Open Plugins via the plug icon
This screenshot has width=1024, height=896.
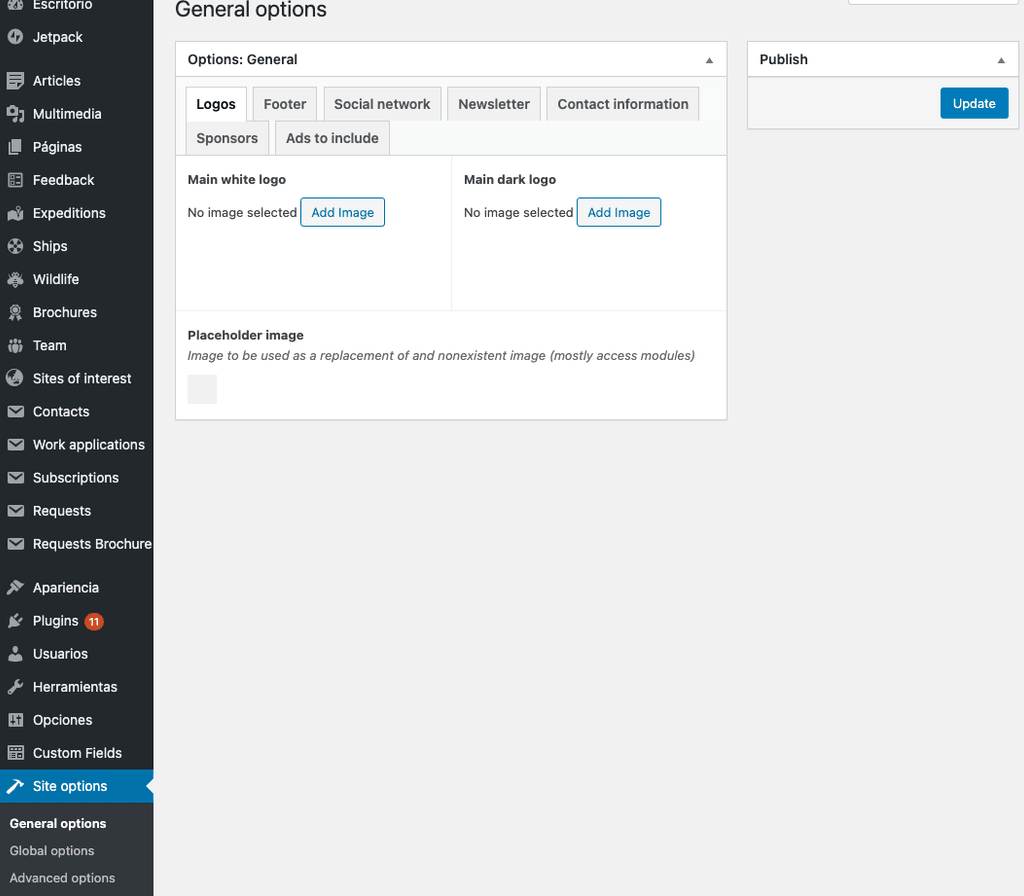[x=15, y=621]
